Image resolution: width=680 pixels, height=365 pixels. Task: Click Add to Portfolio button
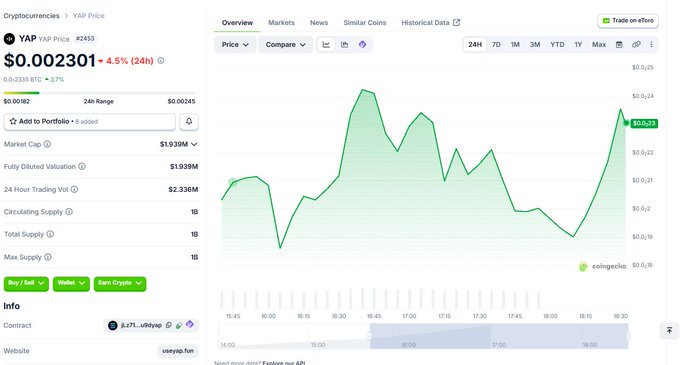tap(90, 122)
